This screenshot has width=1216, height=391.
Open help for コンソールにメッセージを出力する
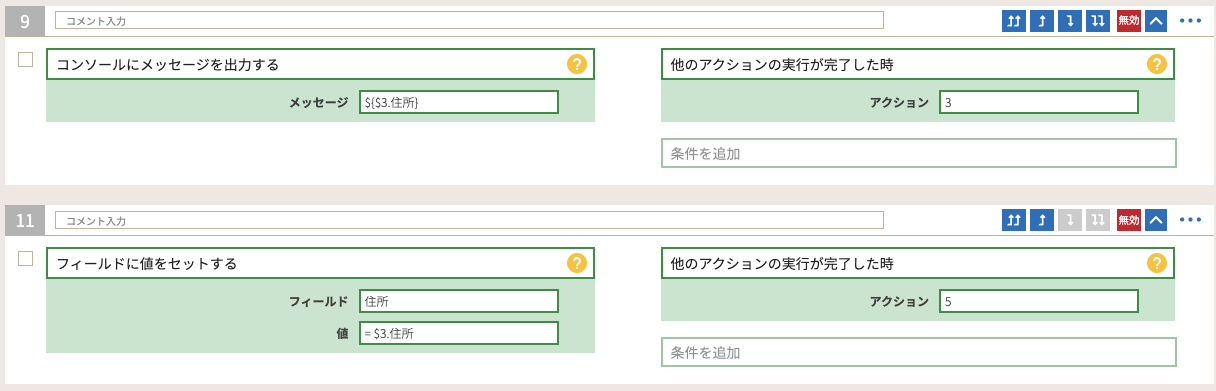point(577,64)
